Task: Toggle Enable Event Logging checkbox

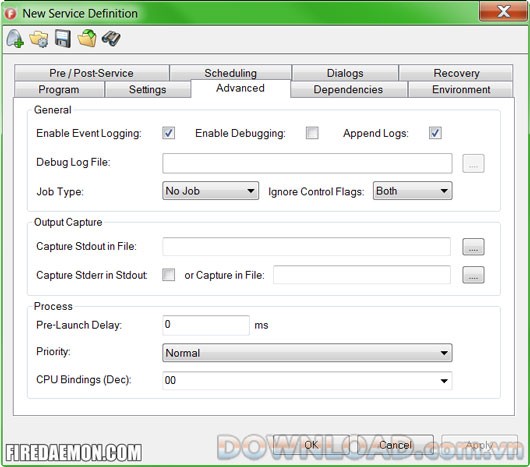Action: 168,133
